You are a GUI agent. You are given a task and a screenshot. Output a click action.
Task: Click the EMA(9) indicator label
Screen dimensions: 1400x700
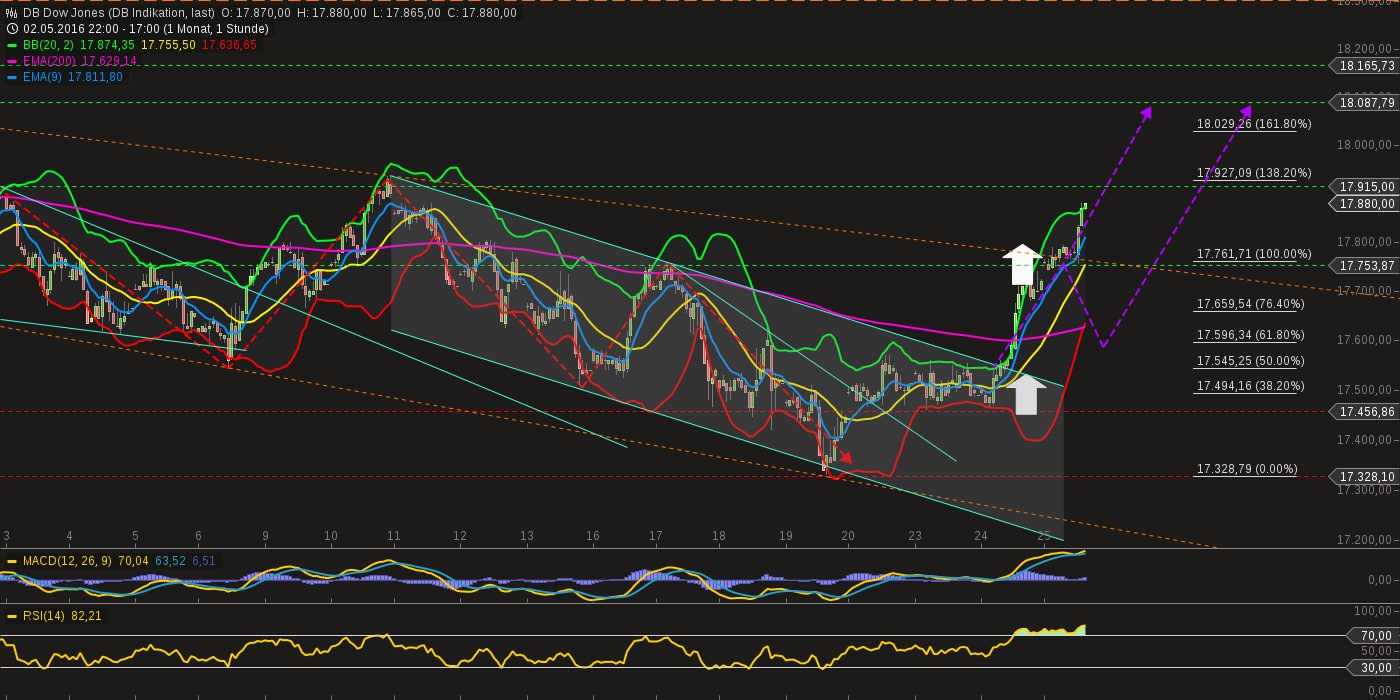pos(42,77)
